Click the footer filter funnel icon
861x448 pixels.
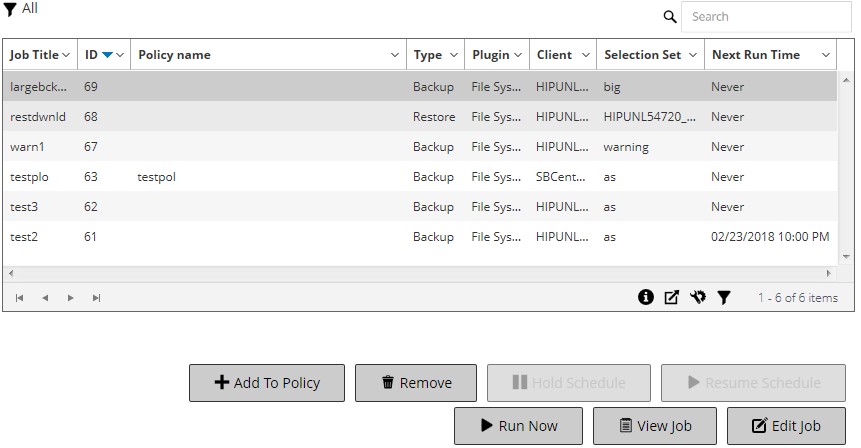coord(723,297)
